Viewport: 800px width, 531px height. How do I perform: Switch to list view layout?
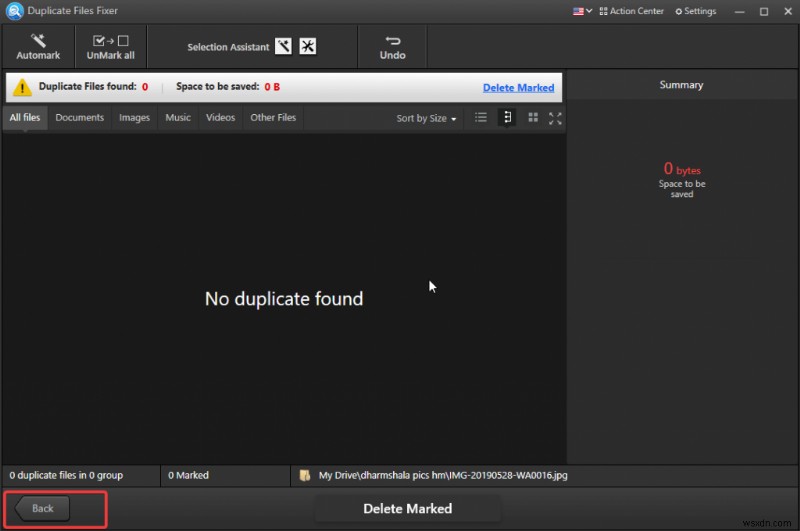point(481,118)
